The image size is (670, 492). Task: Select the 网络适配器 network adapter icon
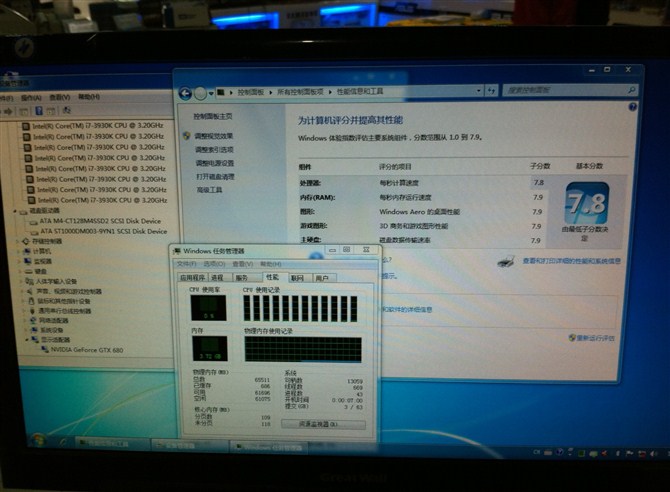(x=33, y=320)
